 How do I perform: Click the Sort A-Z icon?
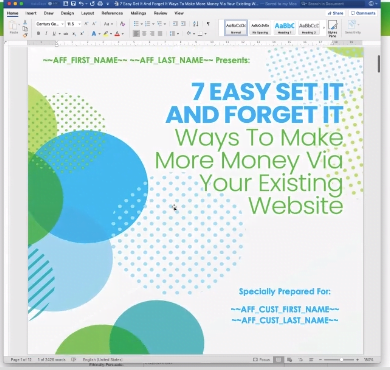(196, 24)
